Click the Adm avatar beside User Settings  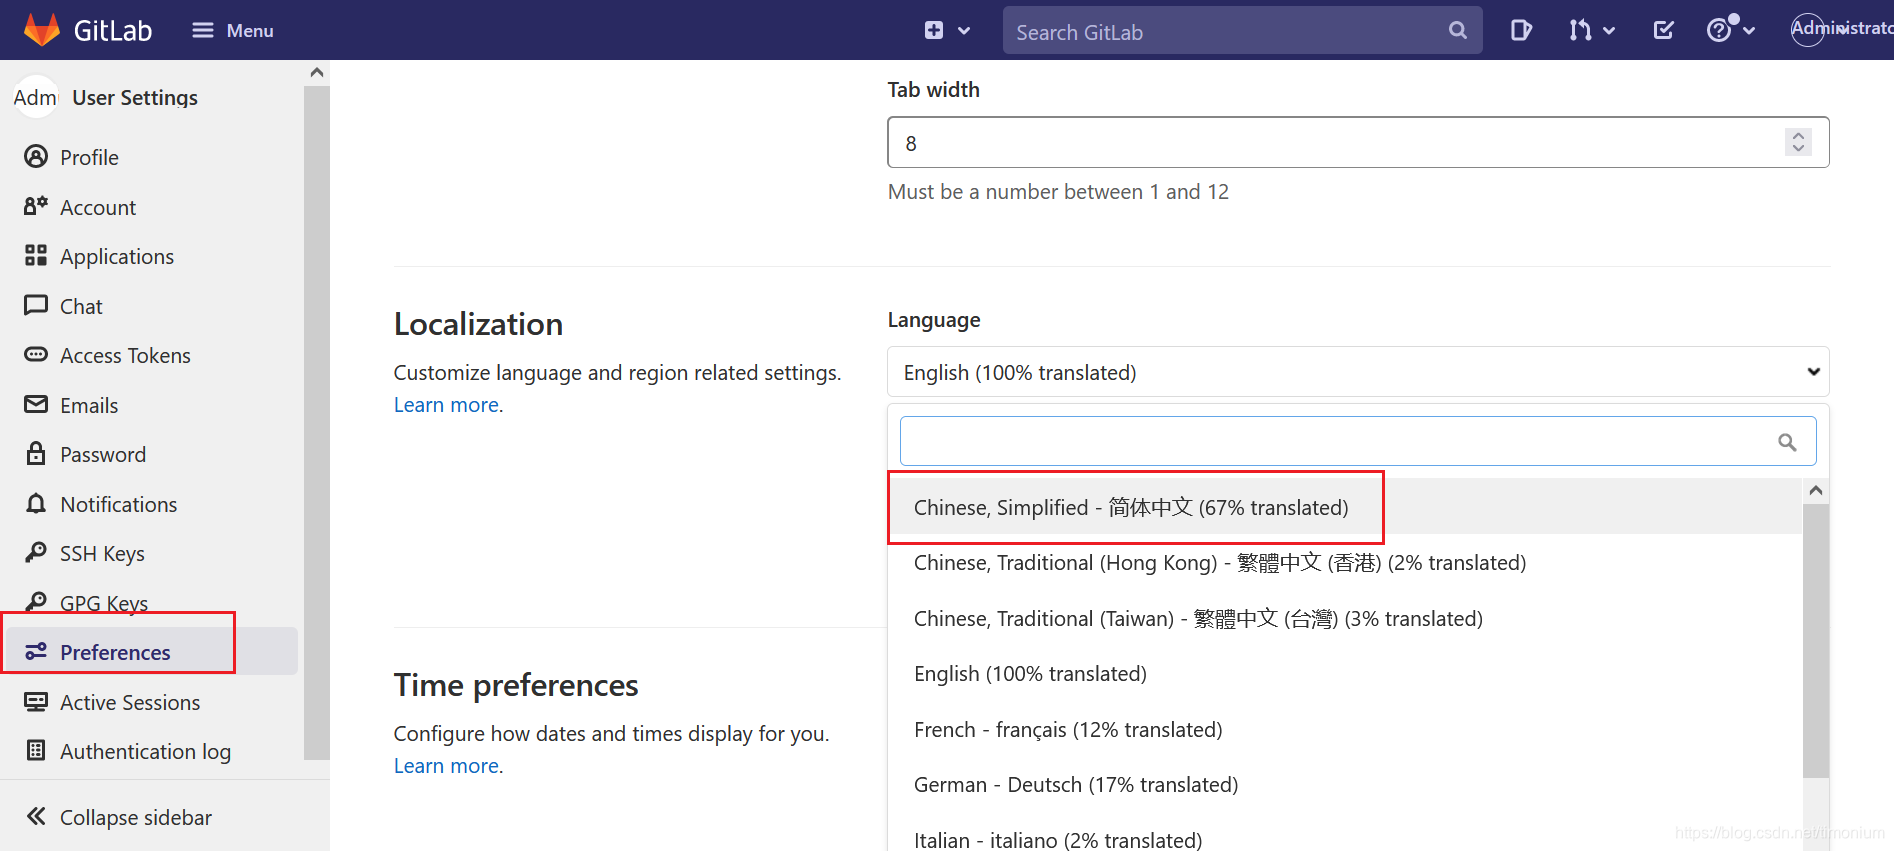click(36, 97)
